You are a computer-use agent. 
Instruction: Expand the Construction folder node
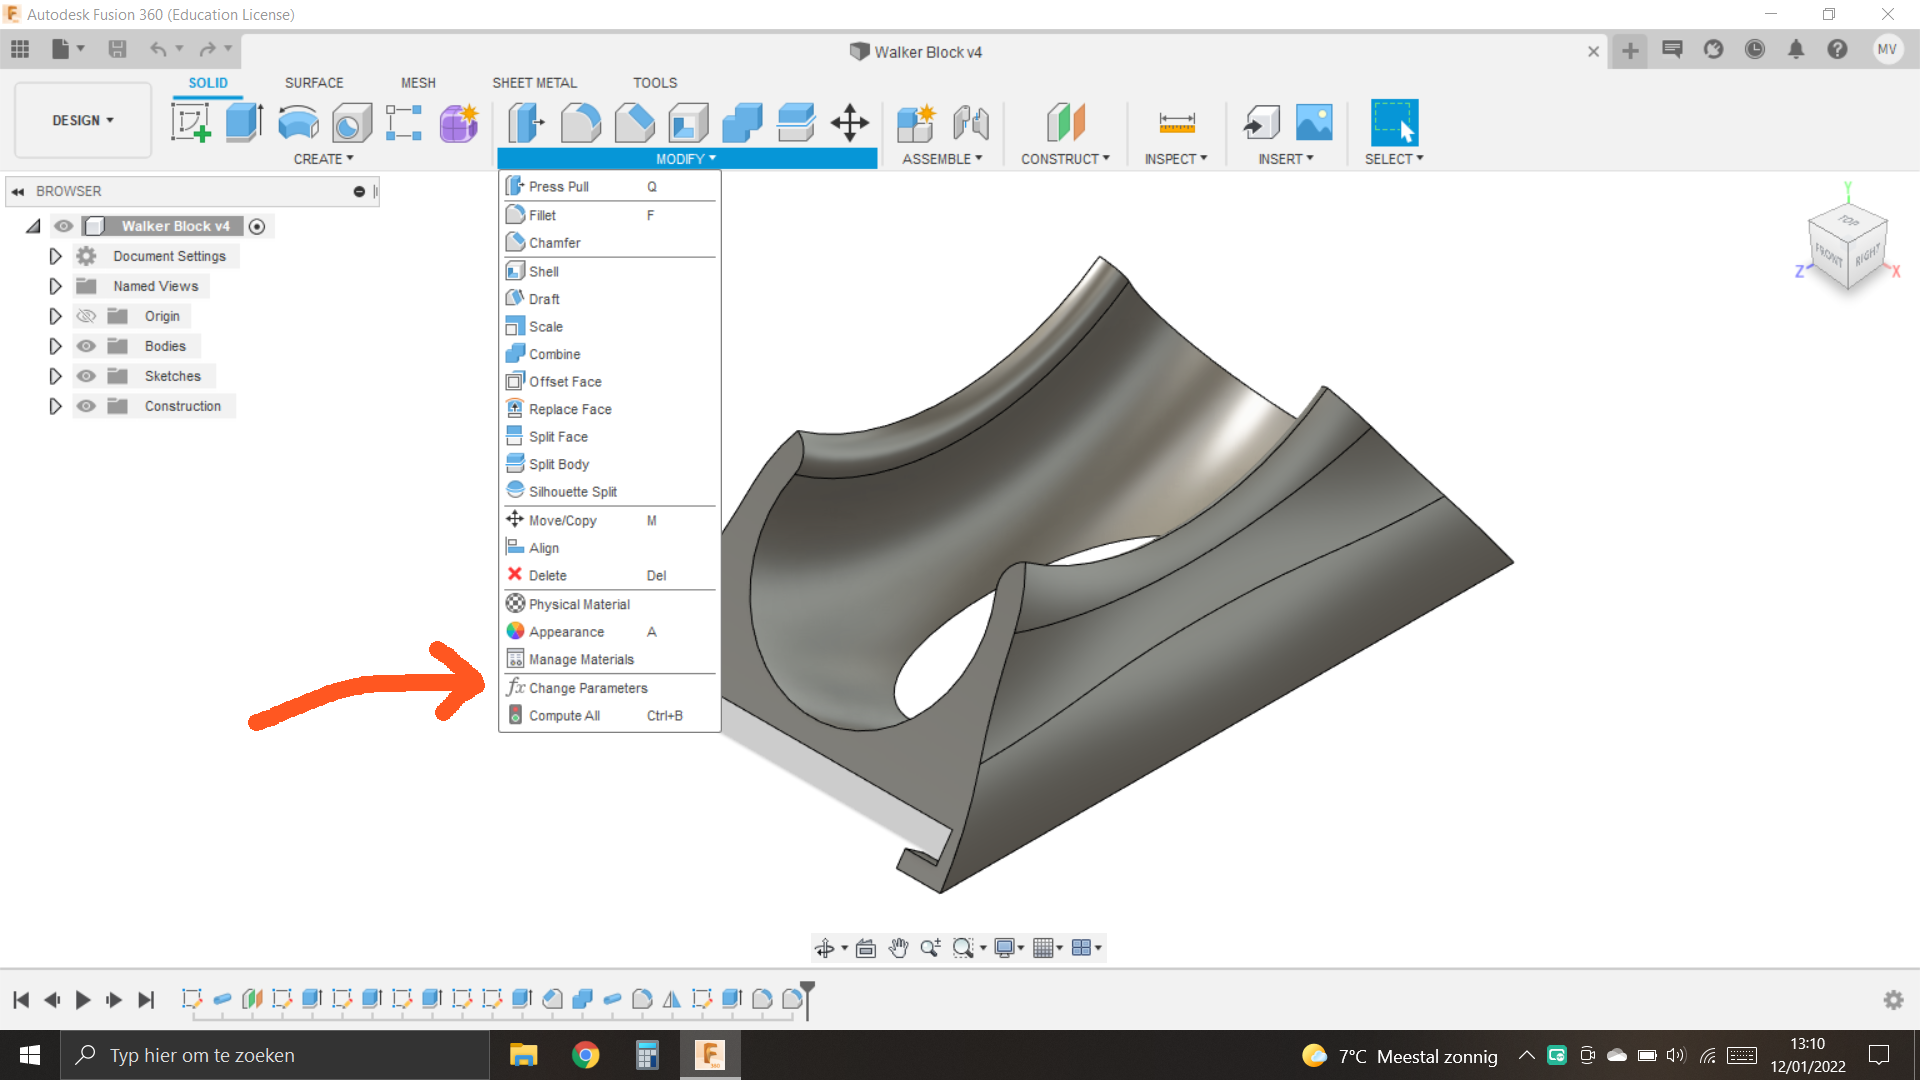pos(55,406)
